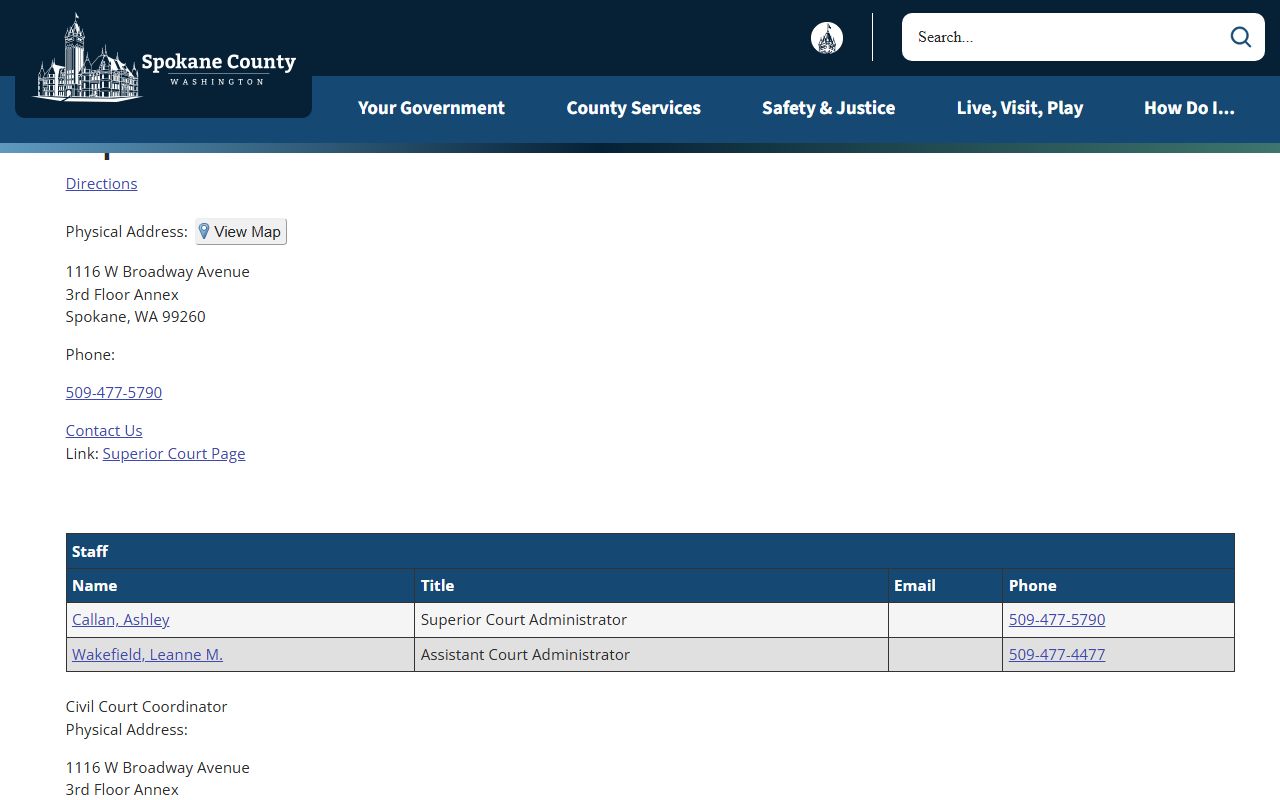Image resolution: width=1280 pixels, height=800 pixels.
Task: Open the Directions link
Action: (x=101, y=183)
